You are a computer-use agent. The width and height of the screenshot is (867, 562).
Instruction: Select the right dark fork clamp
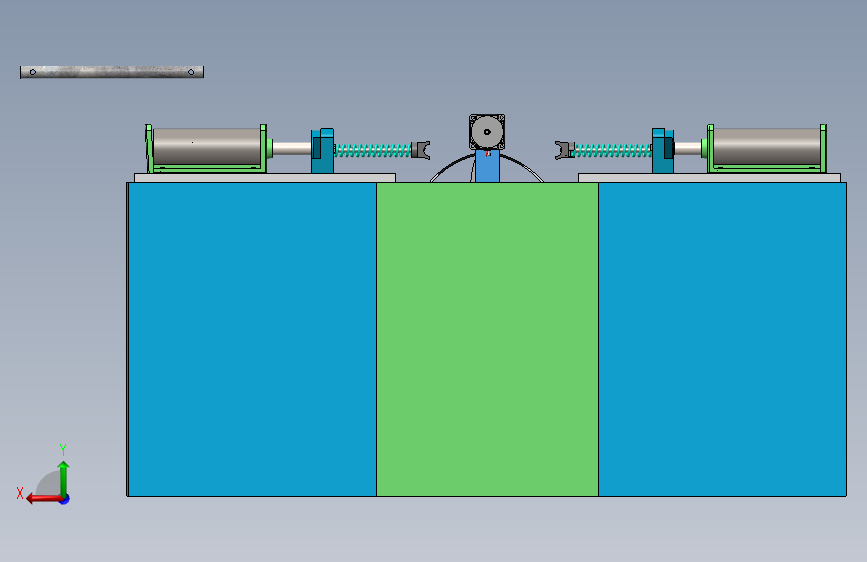(x=565, y=150)
